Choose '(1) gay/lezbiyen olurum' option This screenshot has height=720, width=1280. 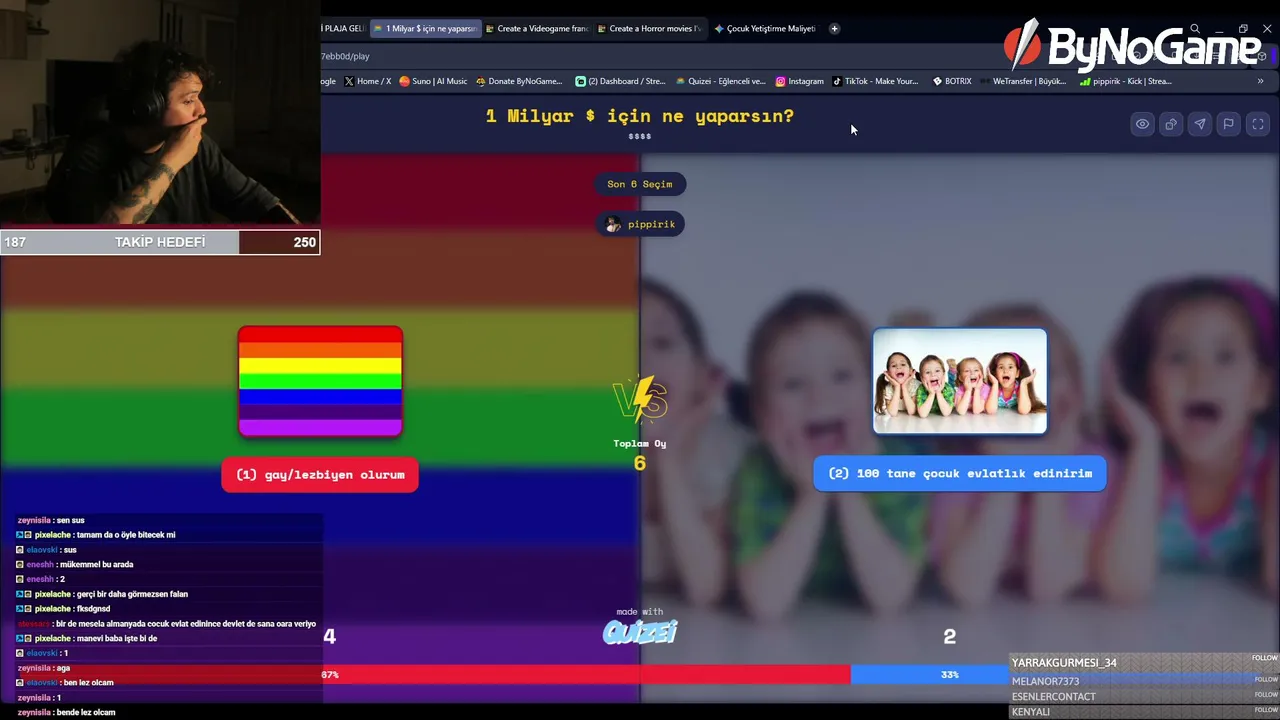[x=320, y=475]
